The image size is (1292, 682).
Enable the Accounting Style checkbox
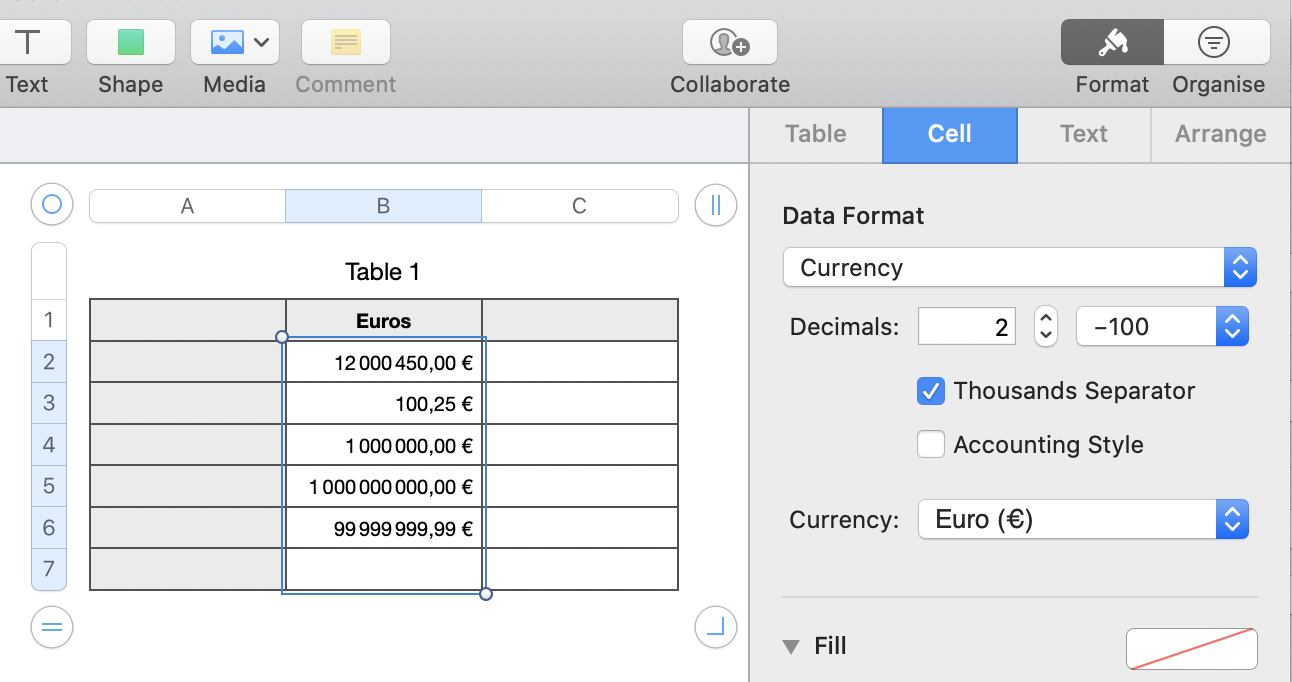(931, 445)
